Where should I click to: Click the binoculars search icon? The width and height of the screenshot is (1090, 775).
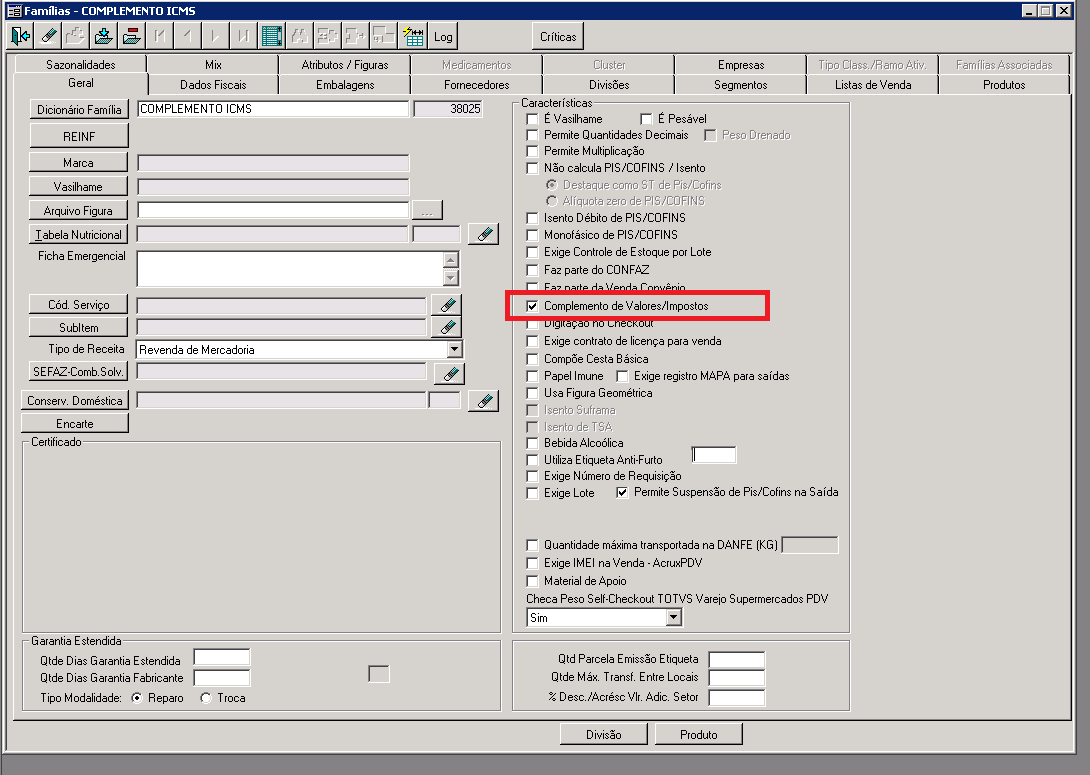(x=300, y=36)
